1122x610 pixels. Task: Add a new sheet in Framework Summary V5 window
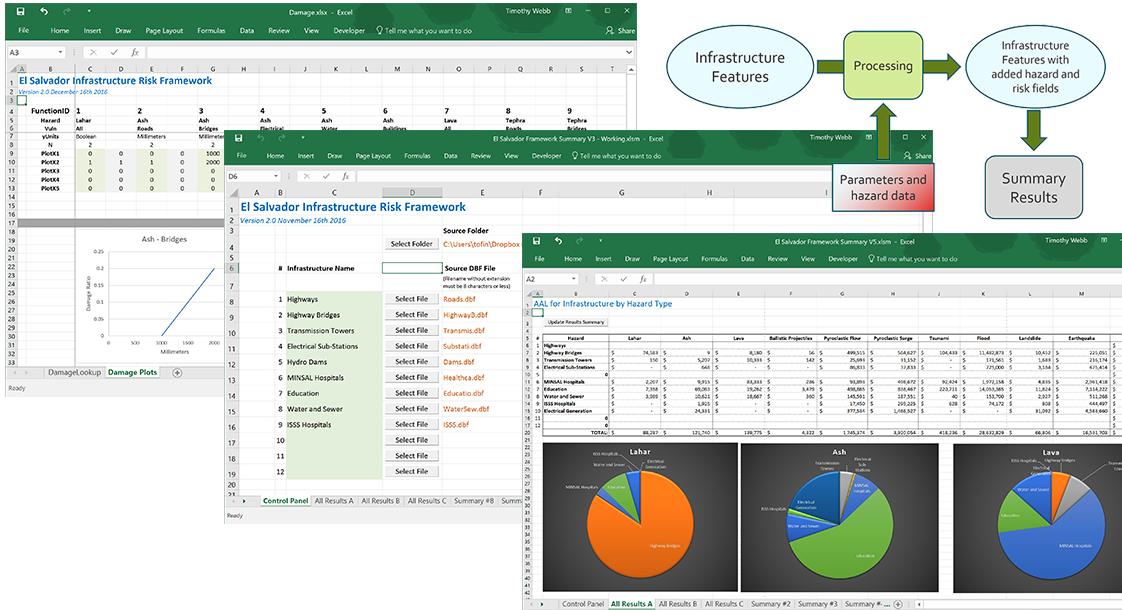coord(898,604)
